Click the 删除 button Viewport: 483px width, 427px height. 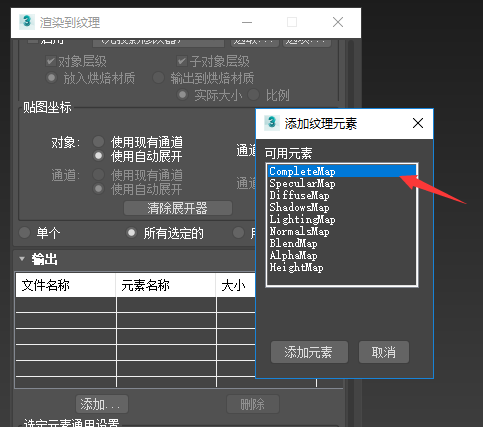pyautogui.click(x=253, y=404)
